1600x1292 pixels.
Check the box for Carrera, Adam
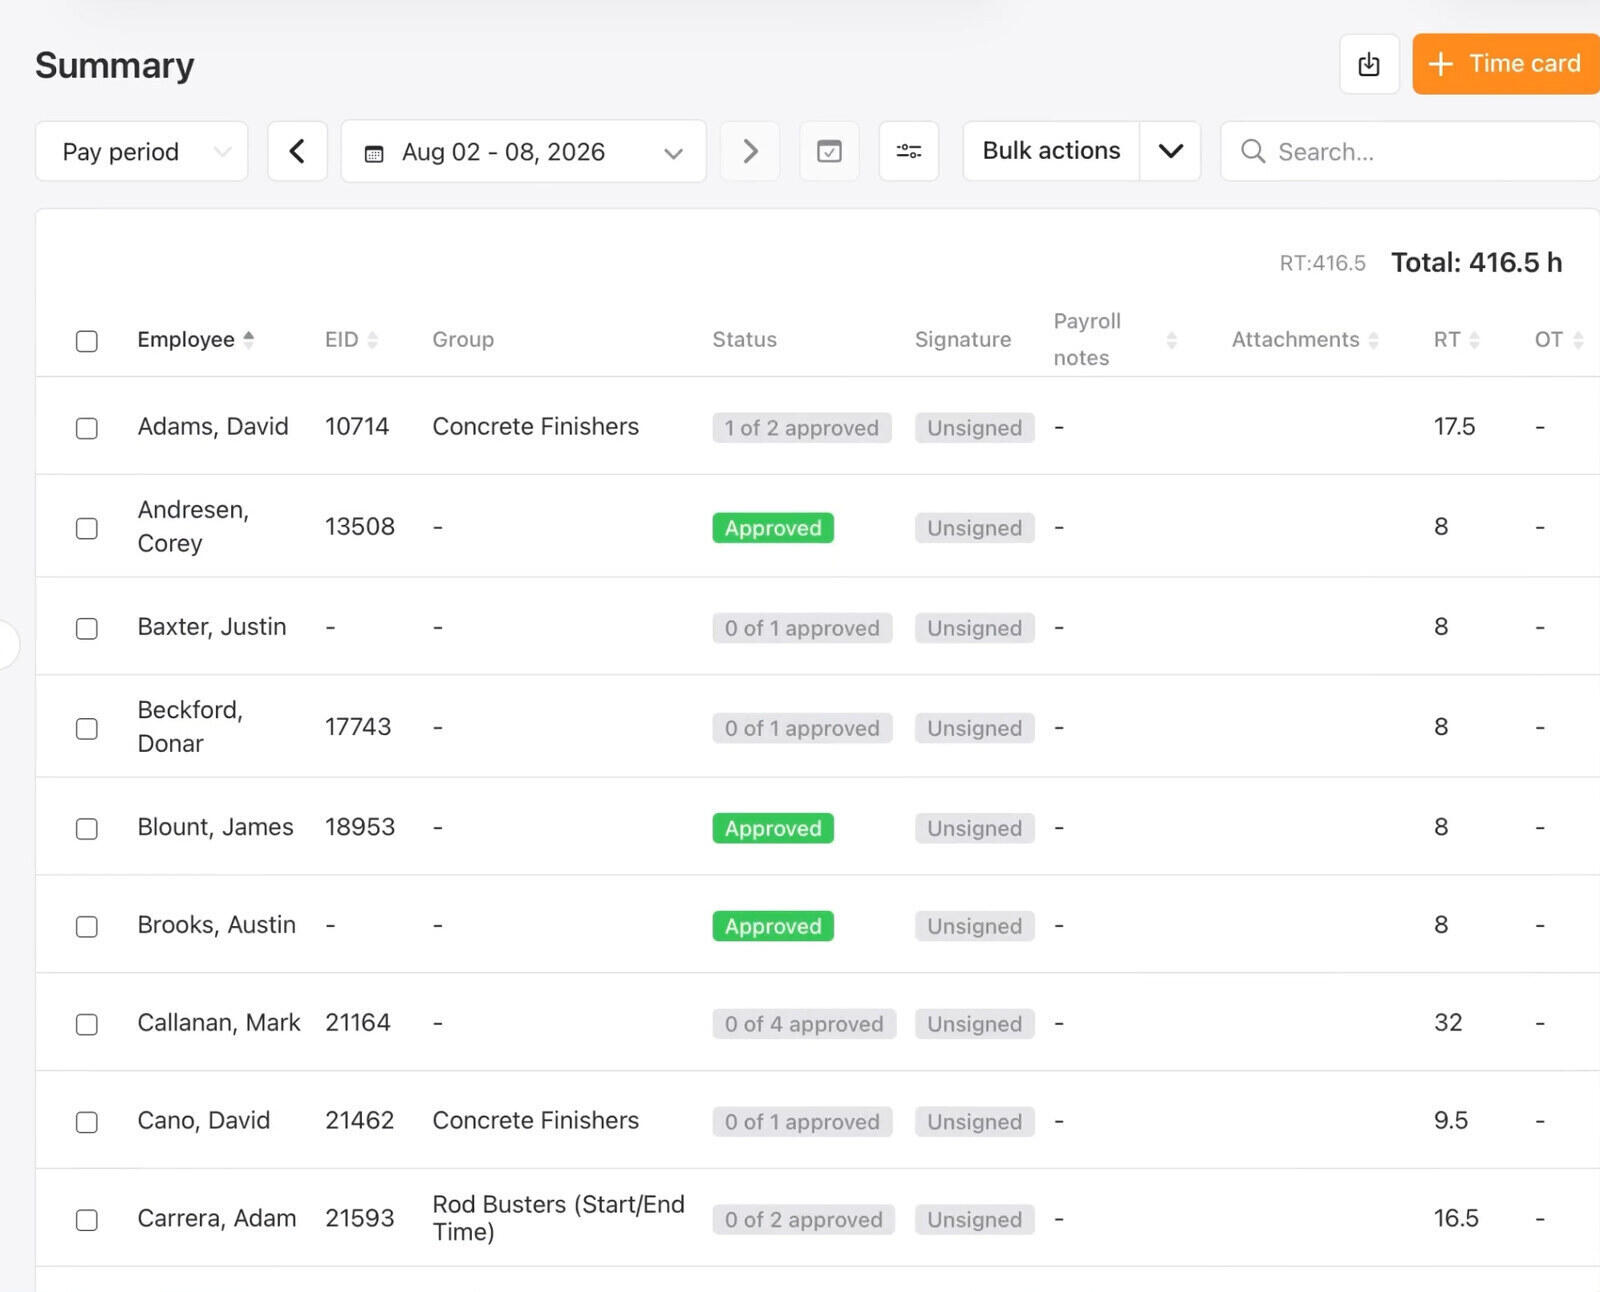87,1220
